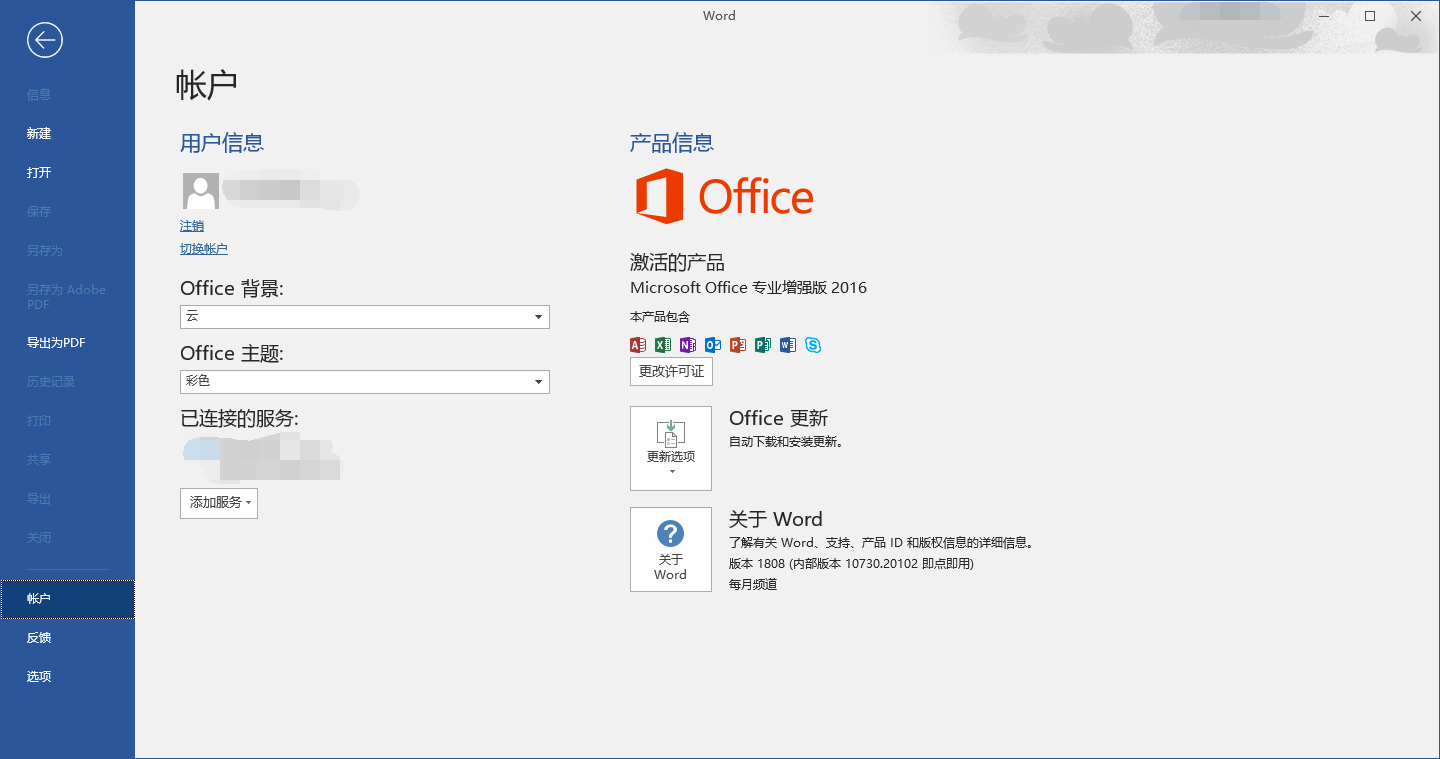Select 关闭 in the sidebar

tap(67, 538)
